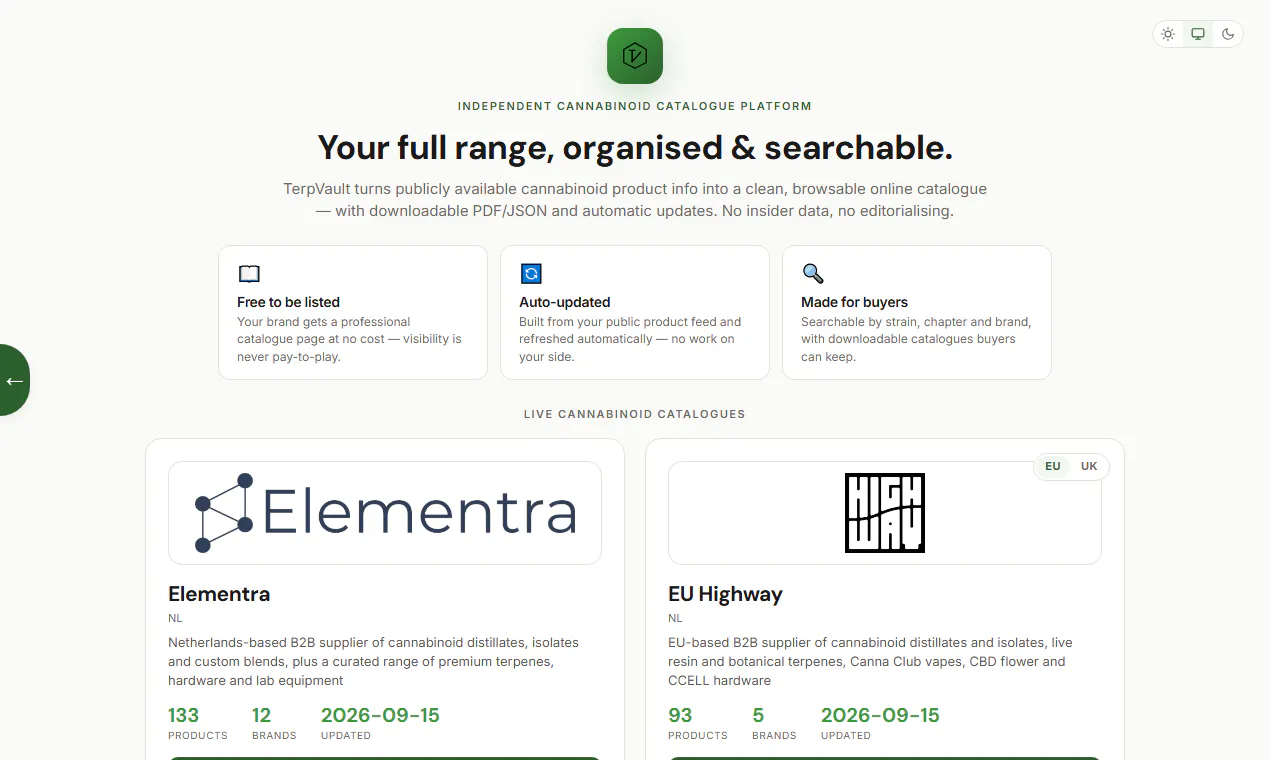Click Elementra's 133 products count

(x=184, y=715)
